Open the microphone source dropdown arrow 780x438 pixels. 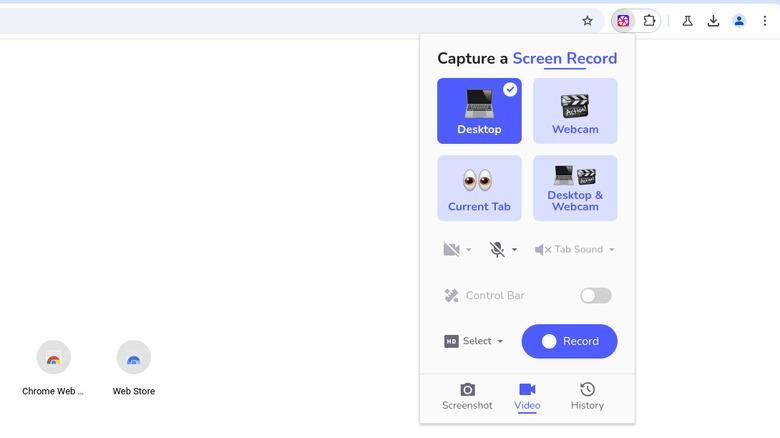pos(514,250)
